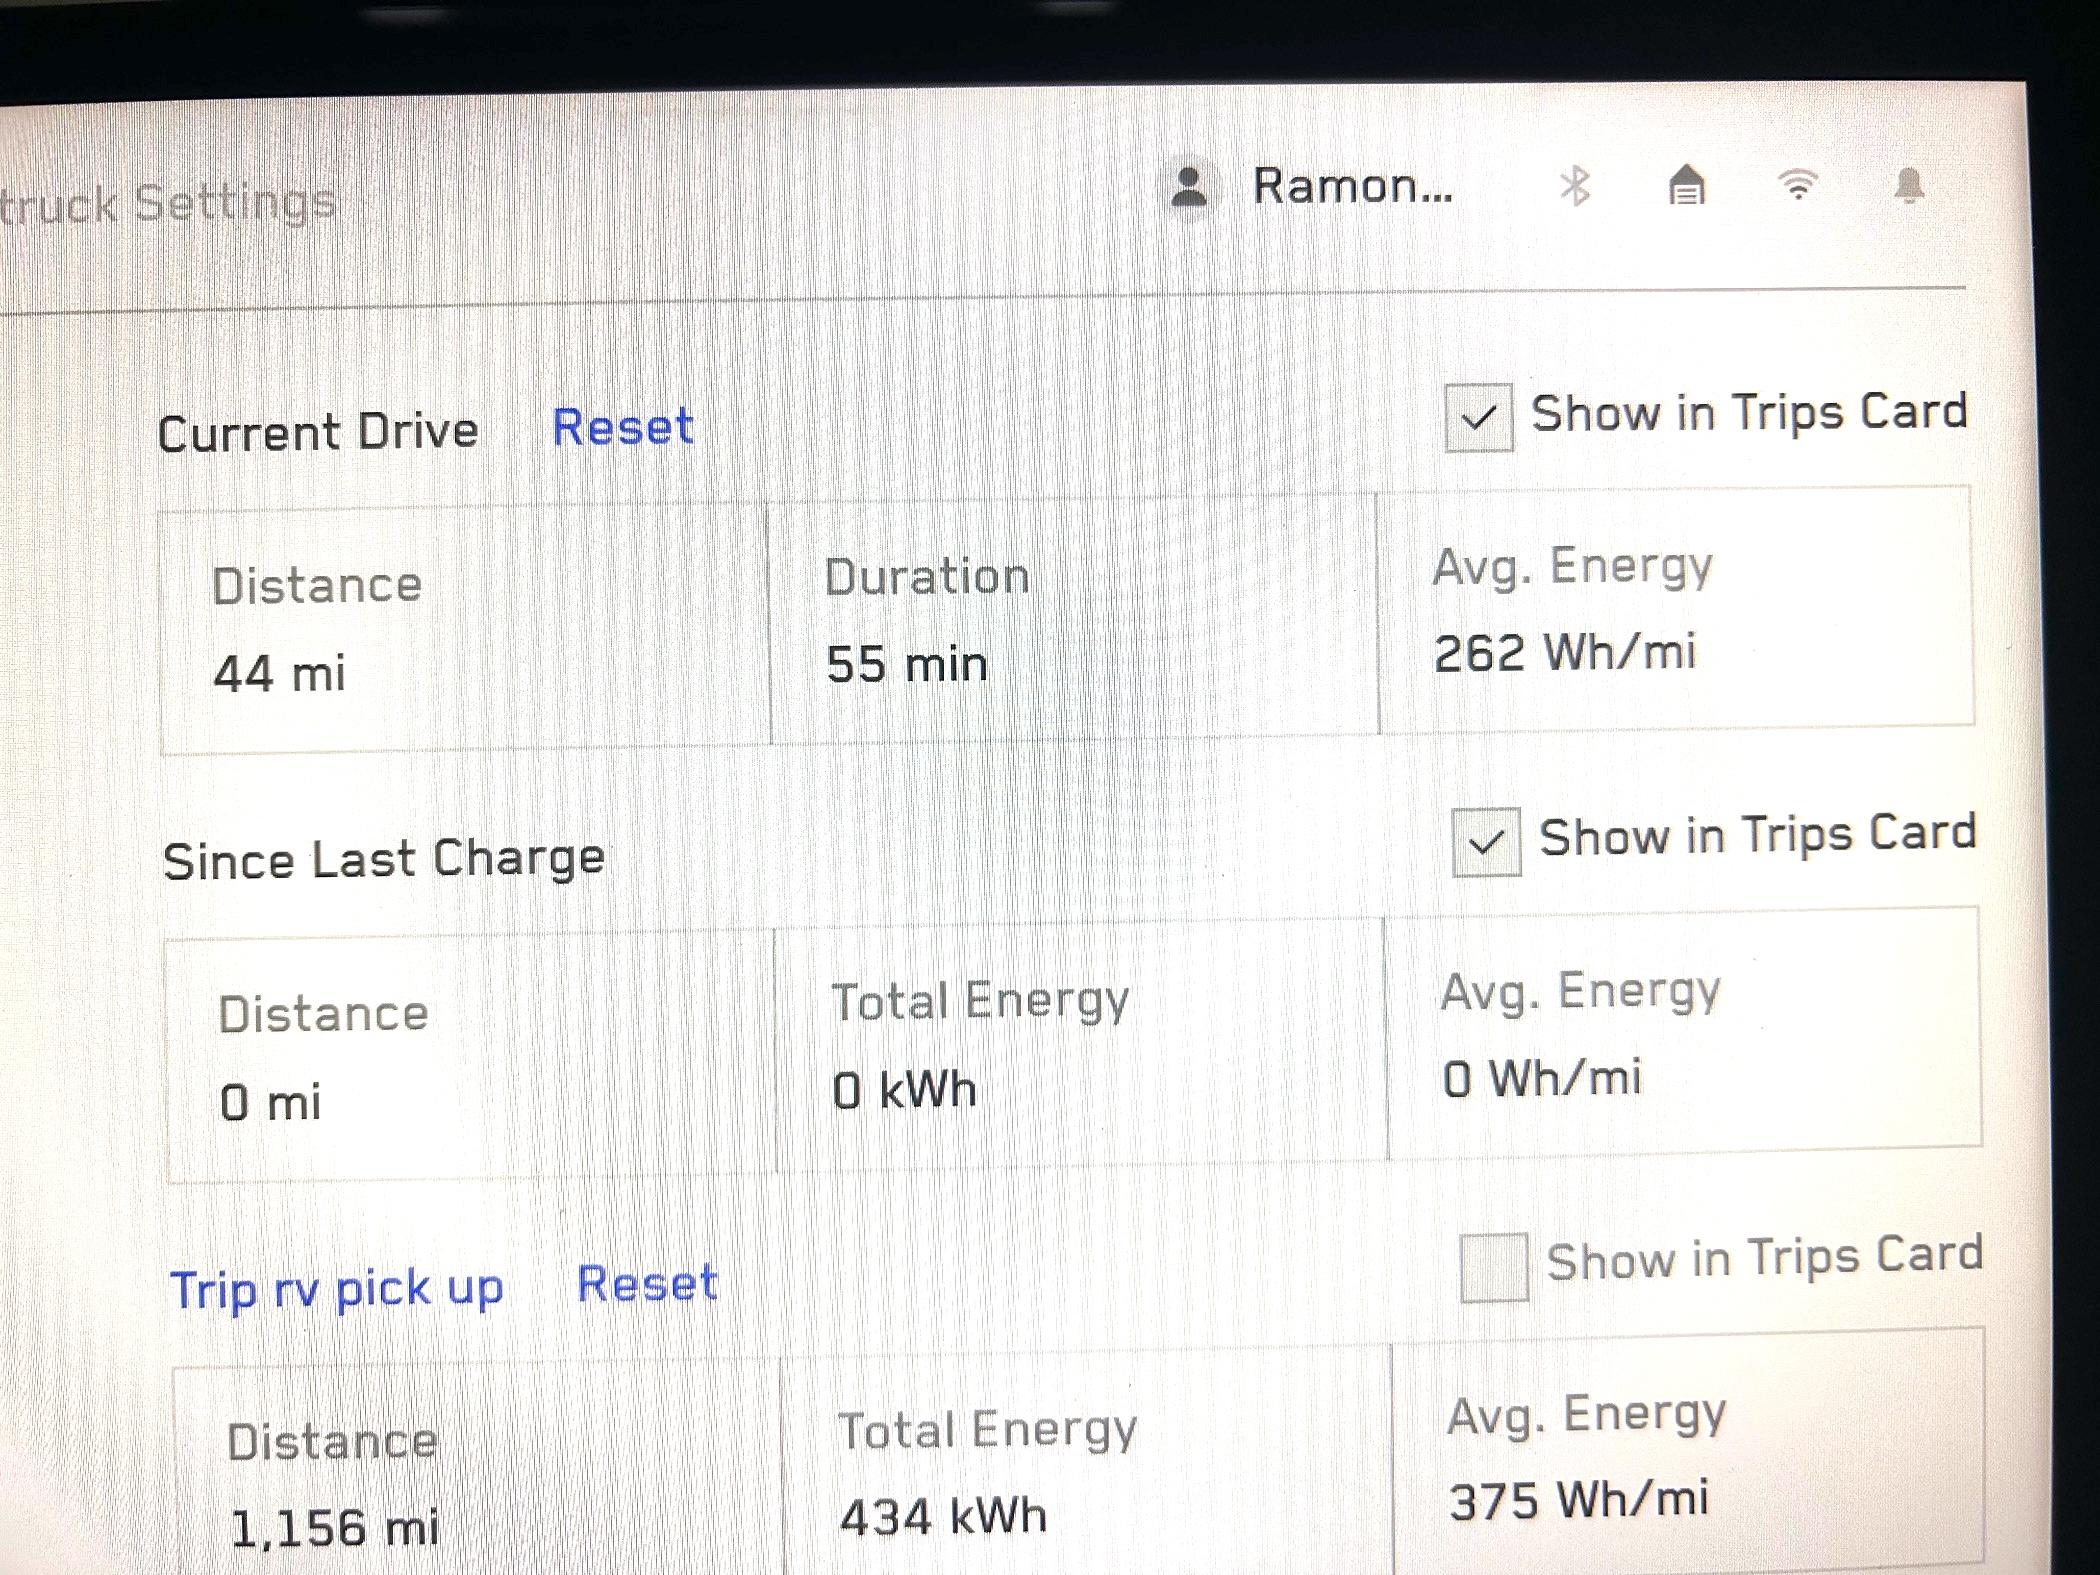Uncheck Show in Trips Card for Current Drive

(x=1478, y=417)
